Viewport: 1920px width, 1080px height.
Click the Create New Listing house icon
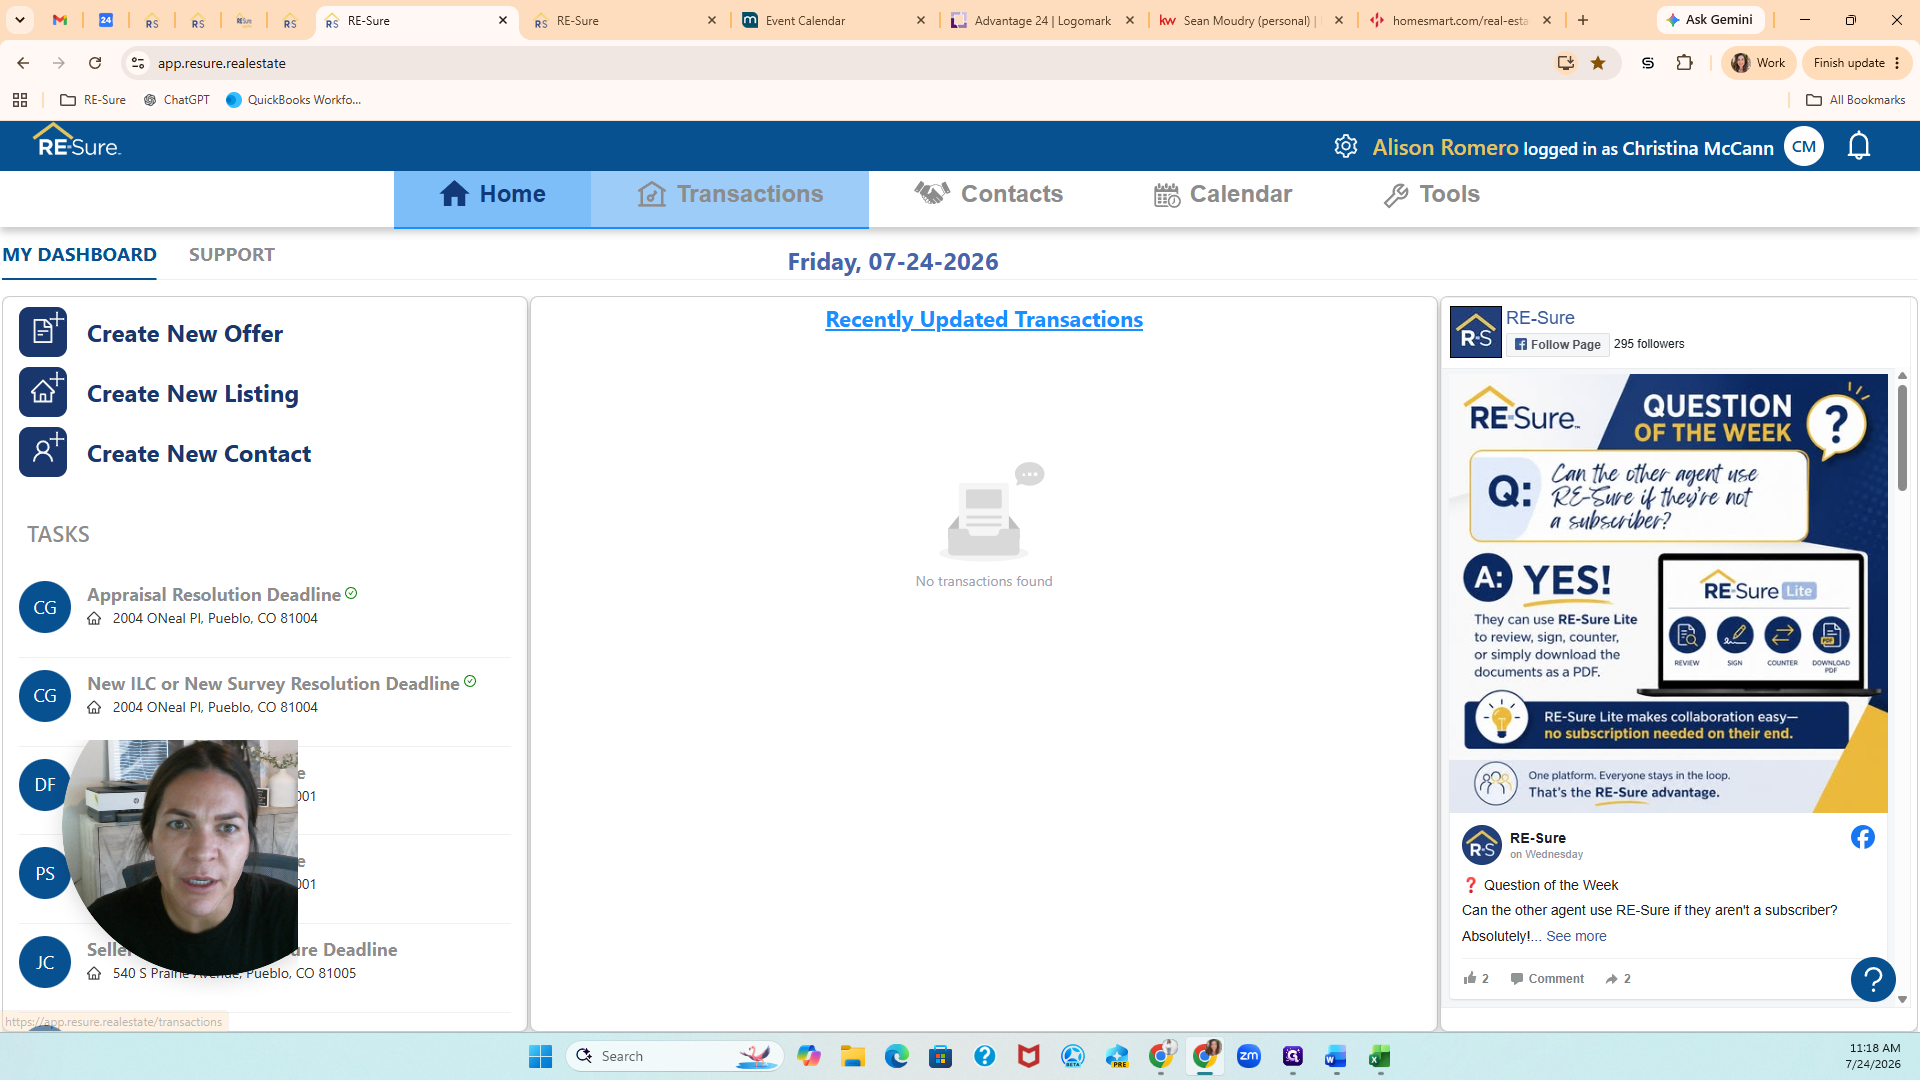click(43, 392)
